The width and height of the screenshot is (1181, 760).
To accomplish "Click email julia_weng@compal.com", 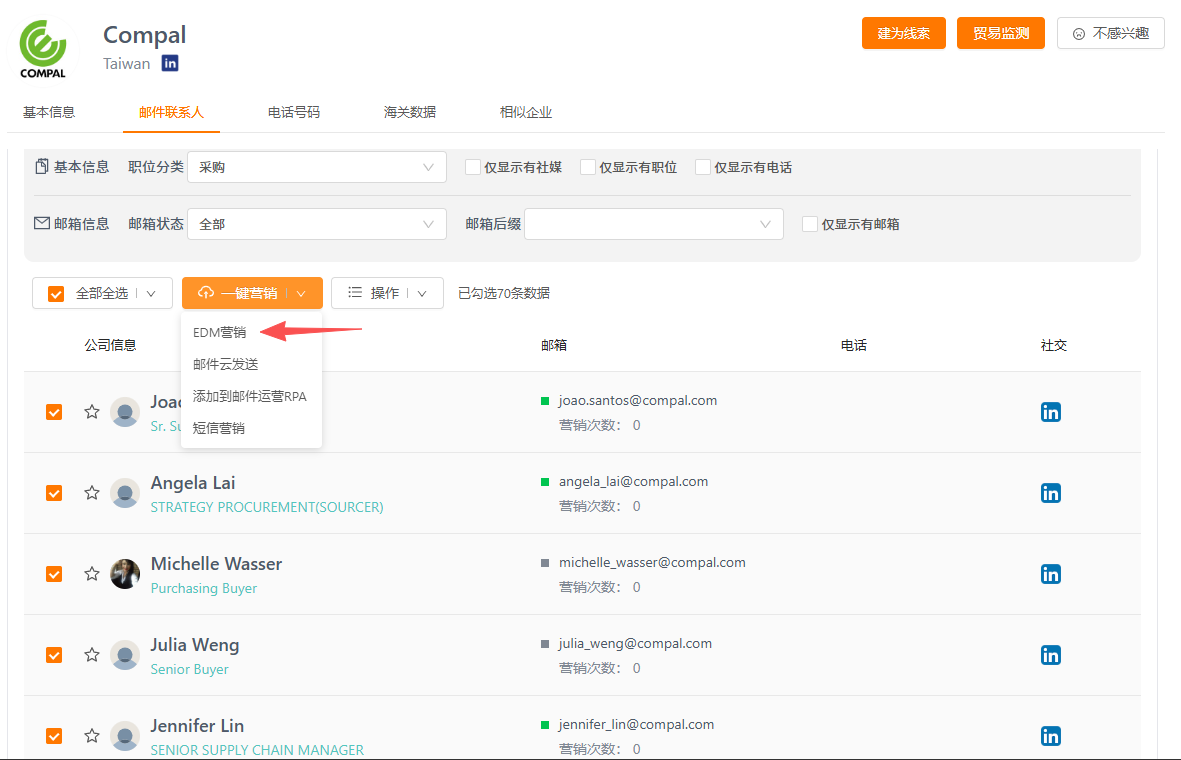I will click(x=635, y=643).
